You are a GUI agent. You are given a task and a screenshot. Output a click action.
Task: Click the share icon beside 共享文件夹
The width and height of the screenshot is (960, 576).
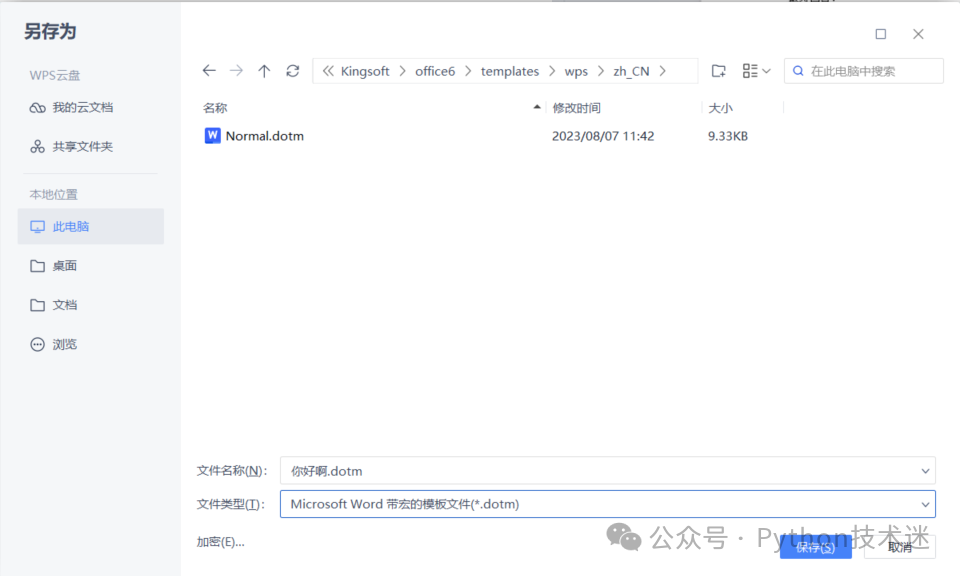coord(37,147)
